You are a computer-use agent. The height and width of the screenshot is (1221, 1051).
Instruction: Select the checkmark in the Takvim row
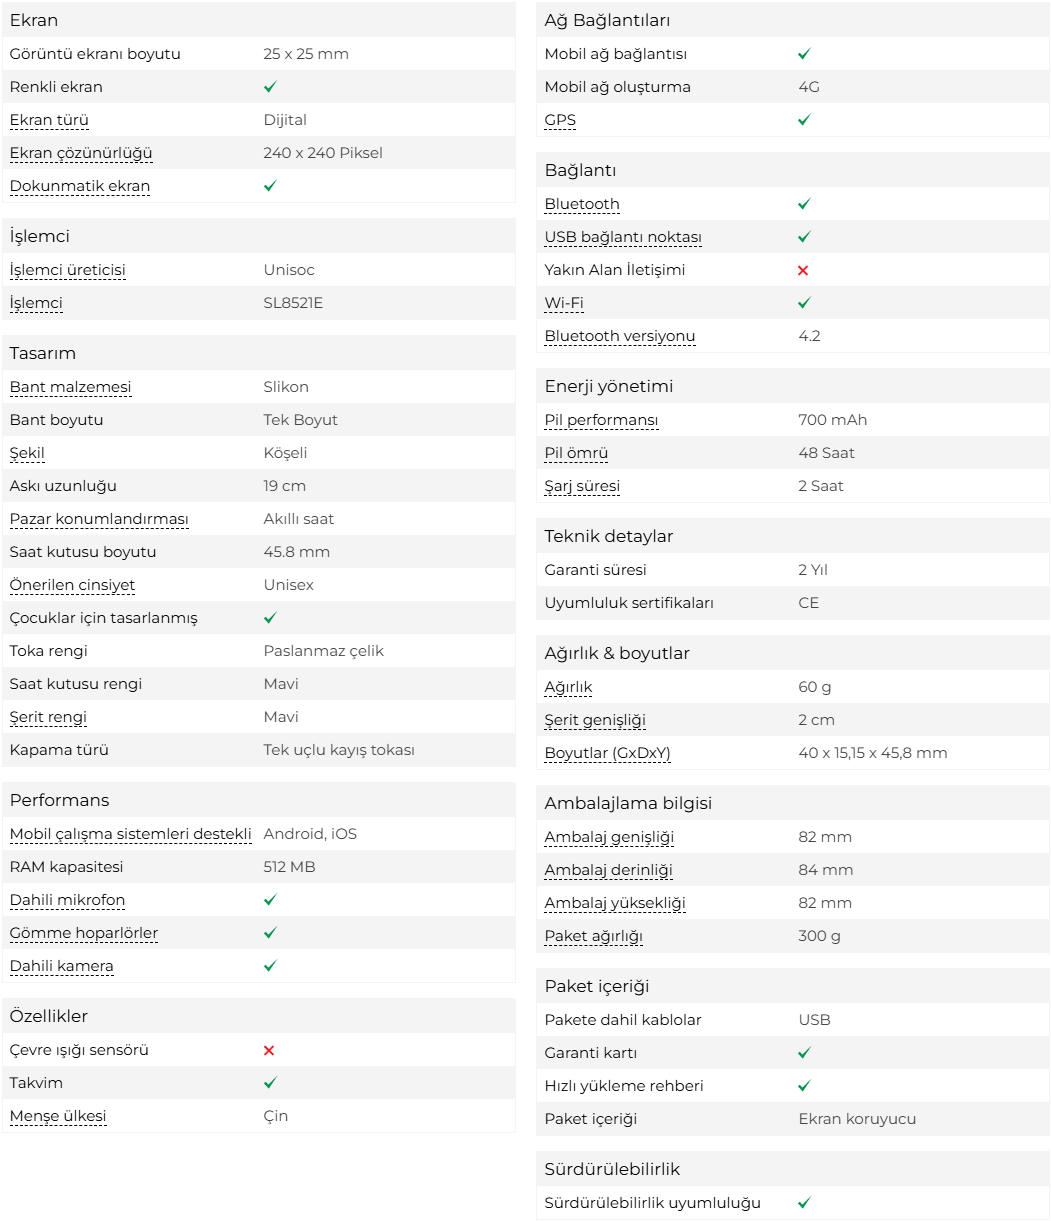pos(270,1083)
